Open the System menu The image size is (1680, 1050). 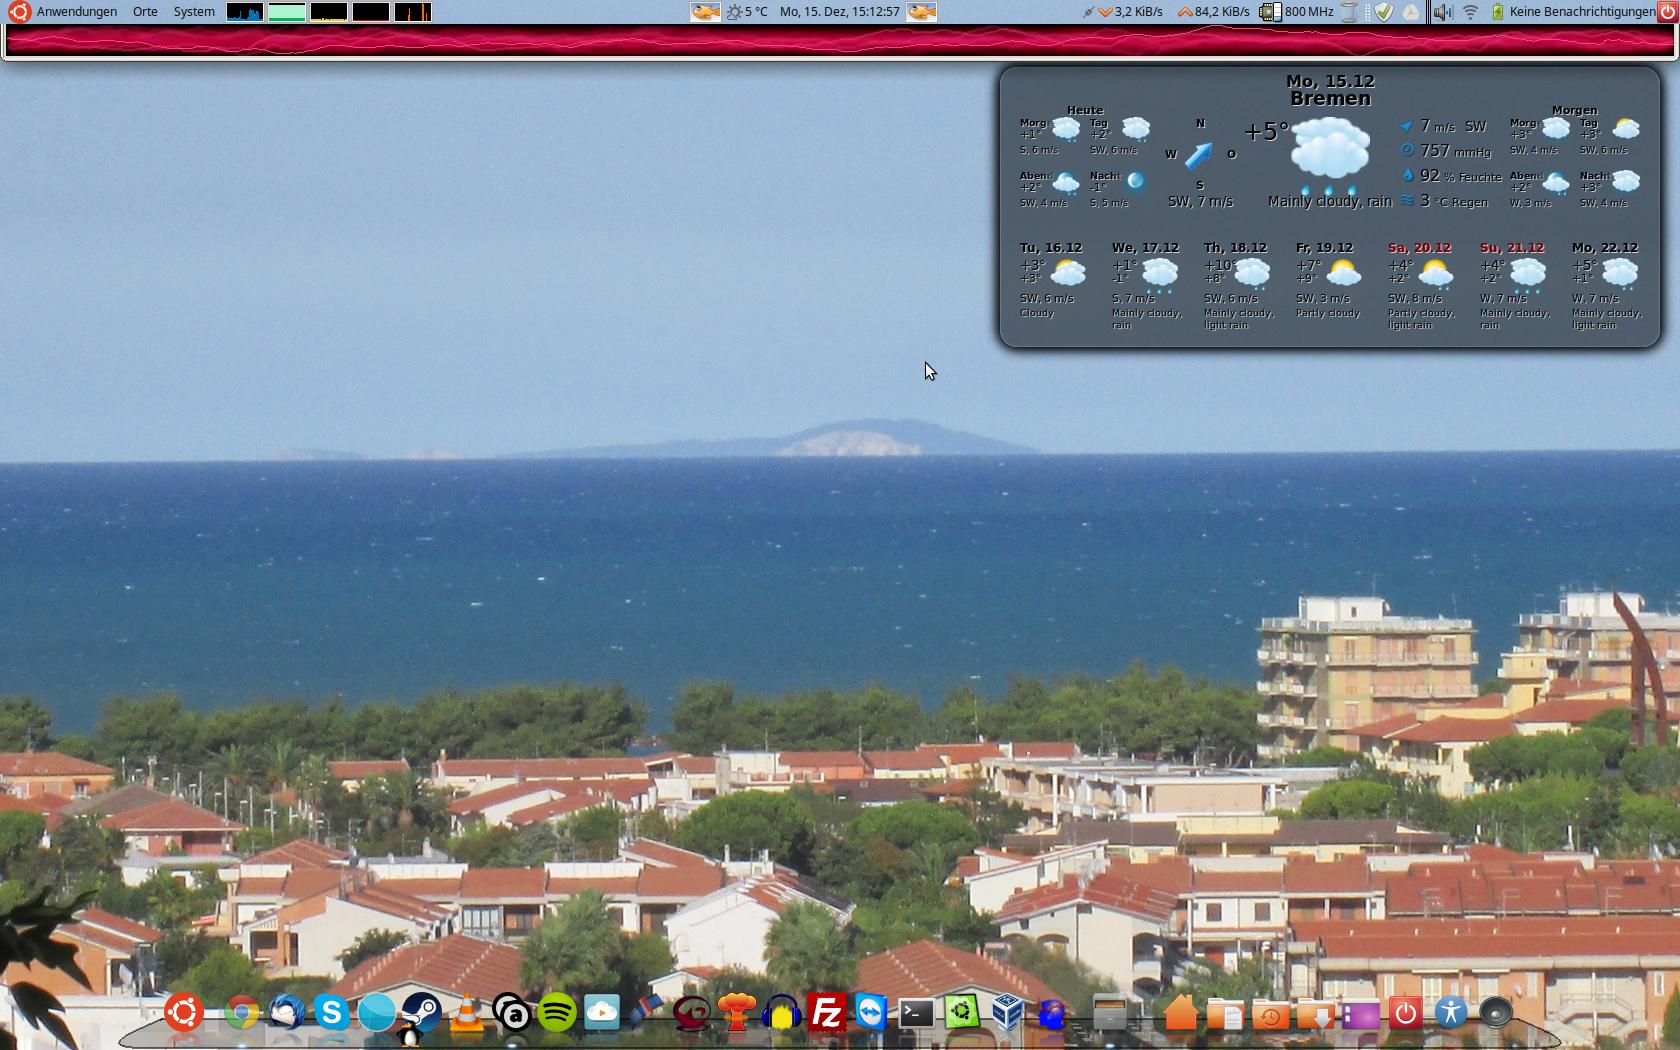[194, 12]
